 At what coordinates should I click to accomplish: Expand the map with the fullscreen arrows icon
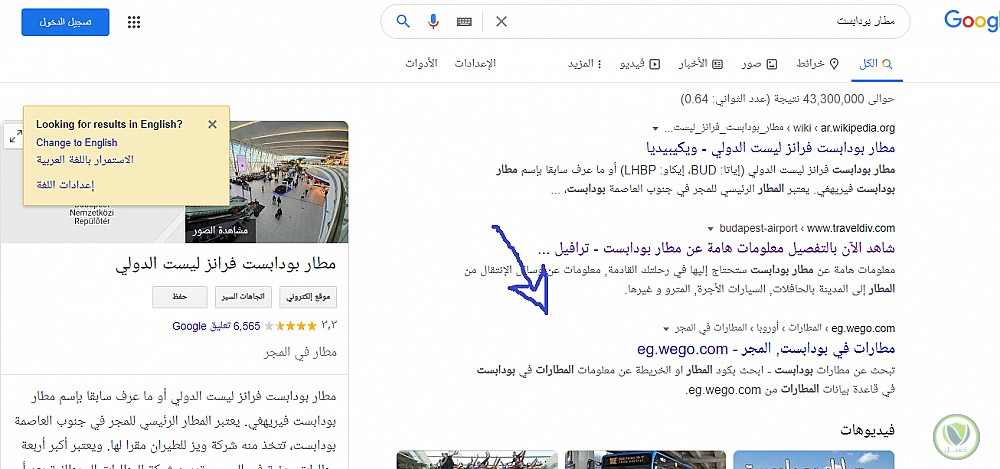(x=14, y=137)
